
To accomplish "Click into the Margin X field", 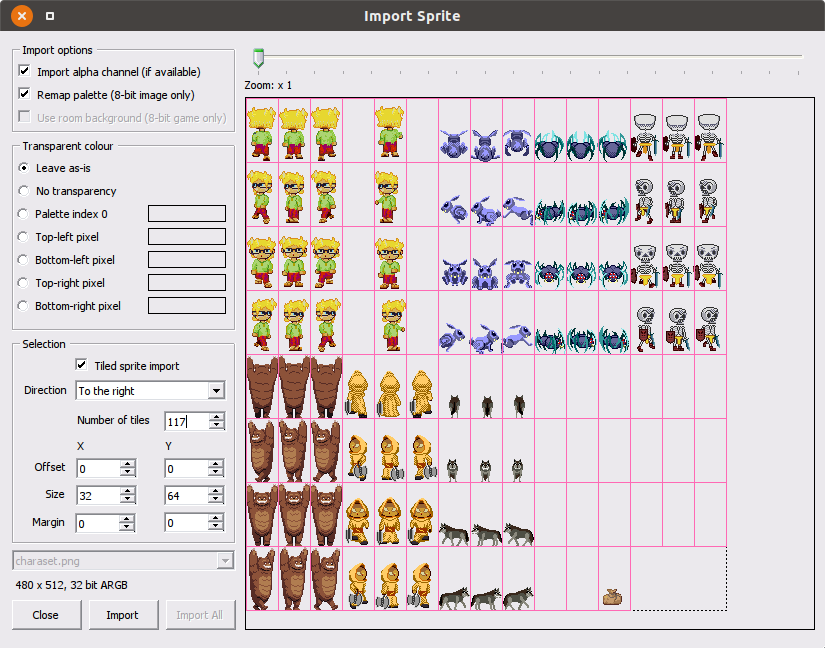I will [x=98, y=523].
